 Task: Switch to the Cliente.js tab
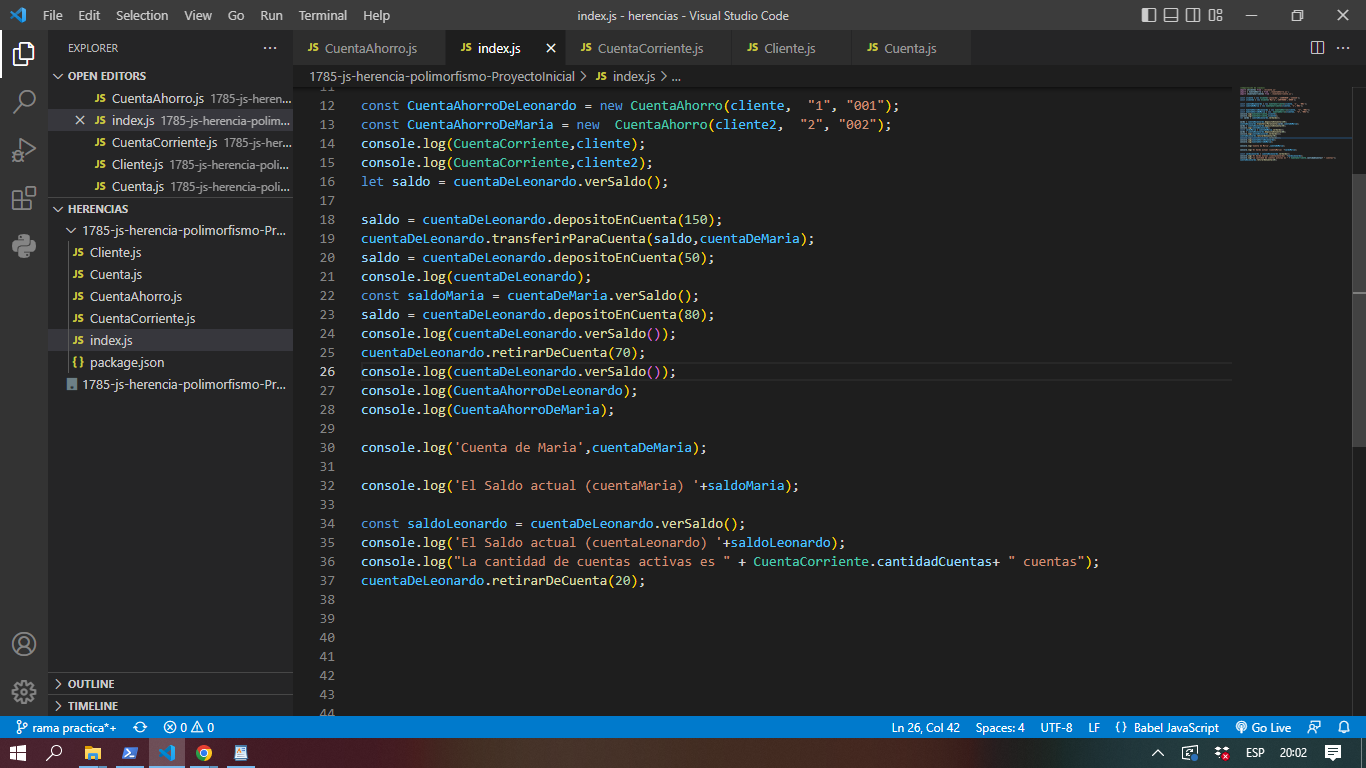(x=791, y=48)
